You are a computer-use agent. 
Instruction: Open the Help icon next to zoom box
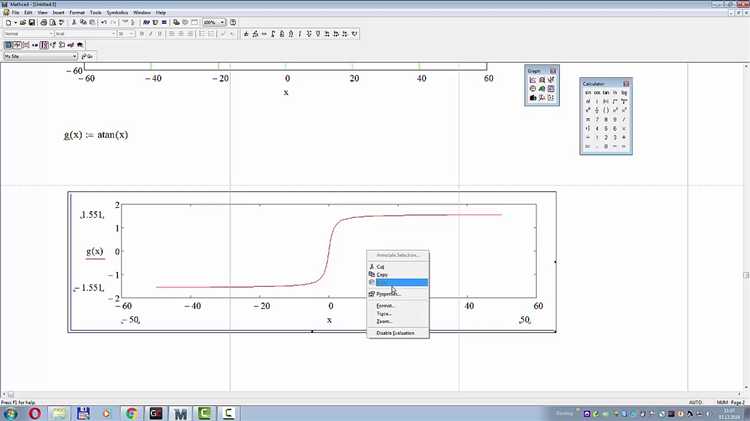tap(233, 22)
